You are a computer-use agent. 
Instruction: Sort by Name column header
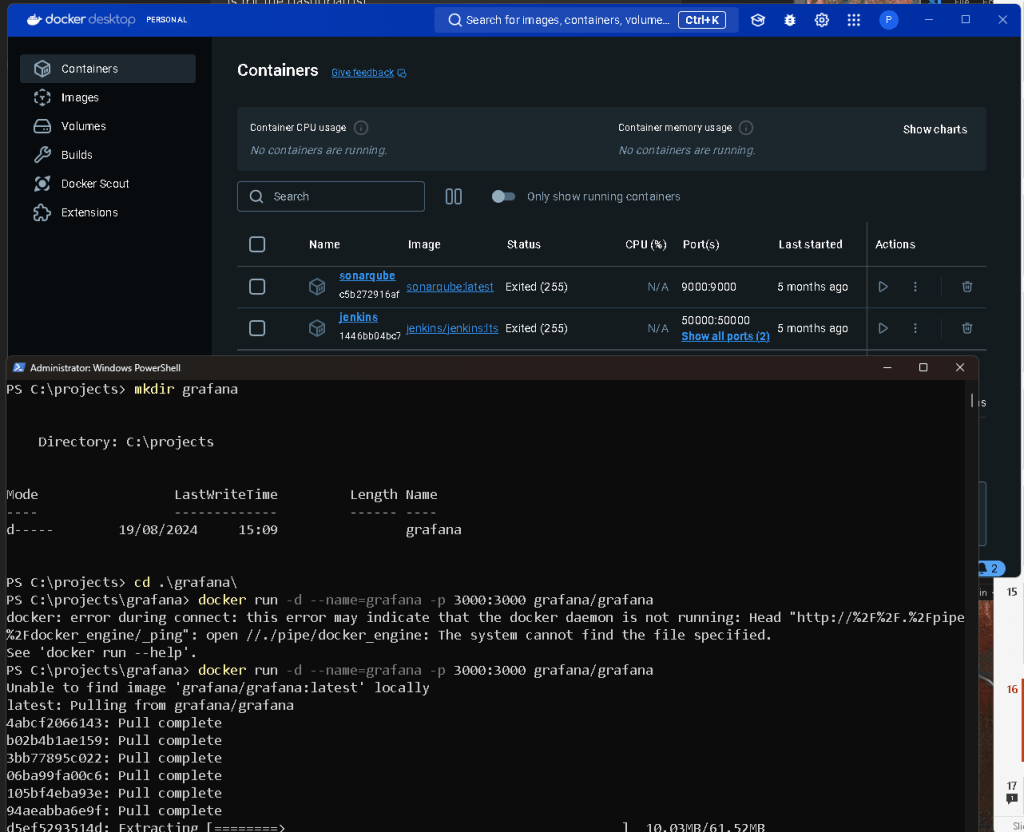click(325, 244)
